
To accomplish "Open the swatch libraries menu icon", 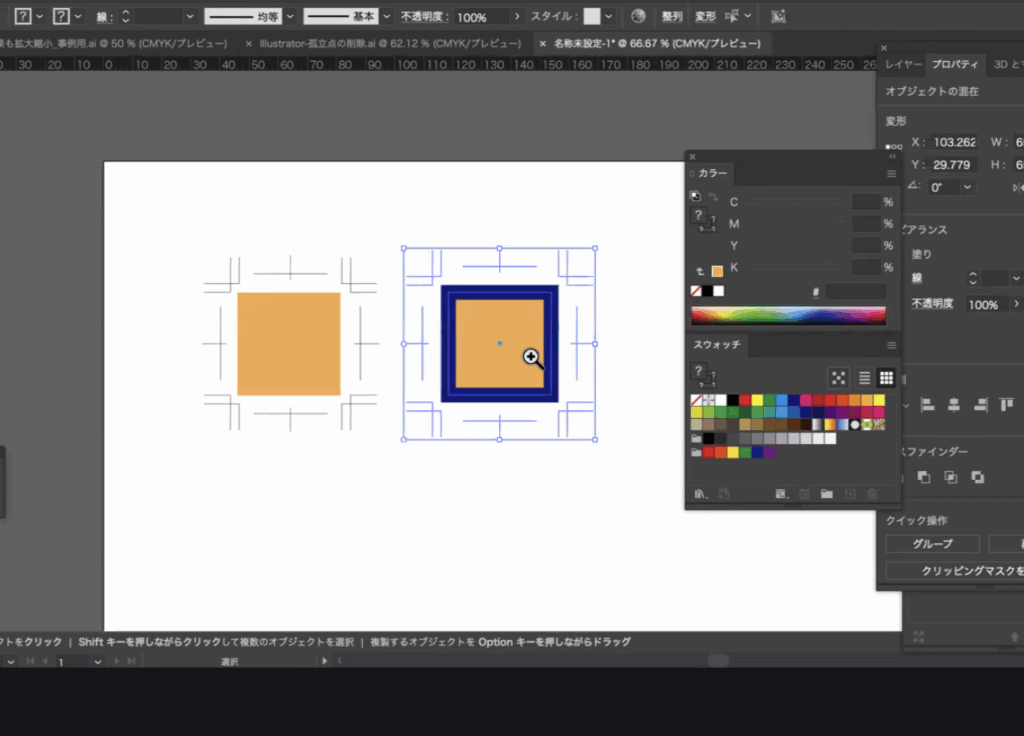I will [x=700, y=493].
